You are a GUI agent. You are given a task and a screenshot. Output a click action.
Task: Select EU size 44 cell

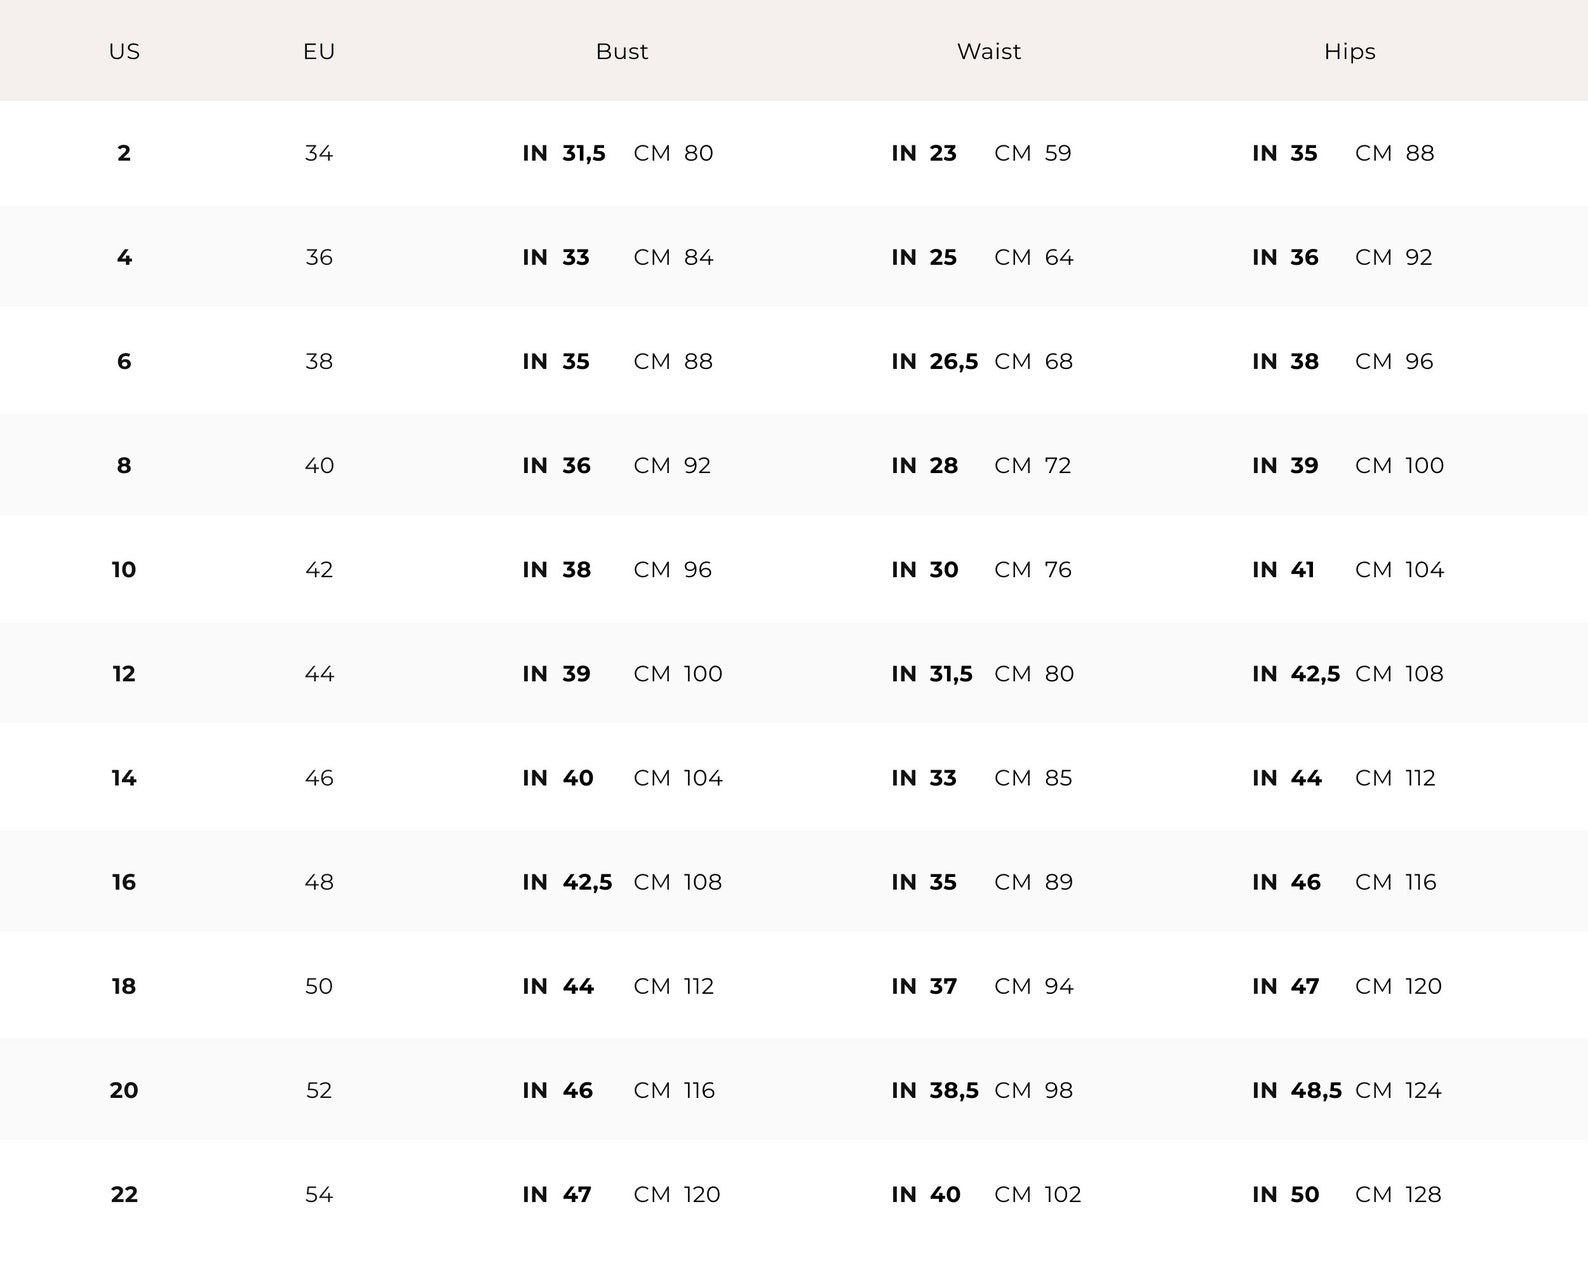coord(319,673)
